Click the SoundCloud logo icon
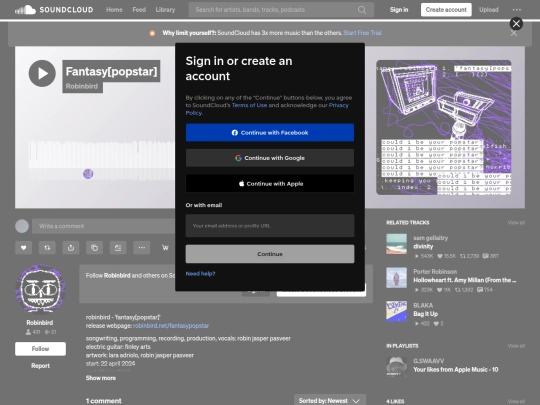 tap(25, 10)
